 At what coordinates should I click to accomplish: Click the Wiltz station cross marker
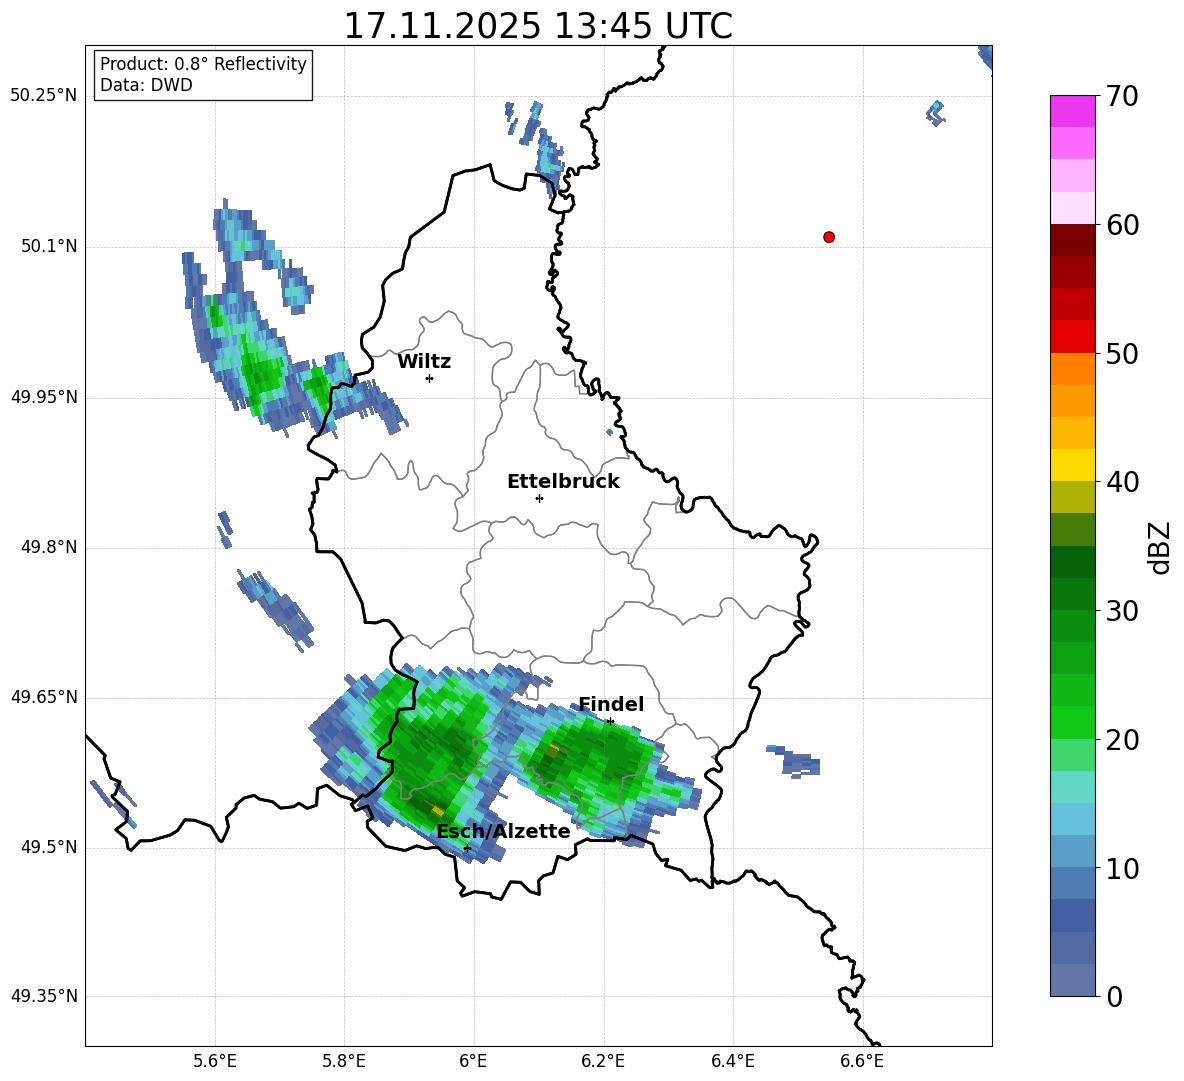[x=430, y=378]
